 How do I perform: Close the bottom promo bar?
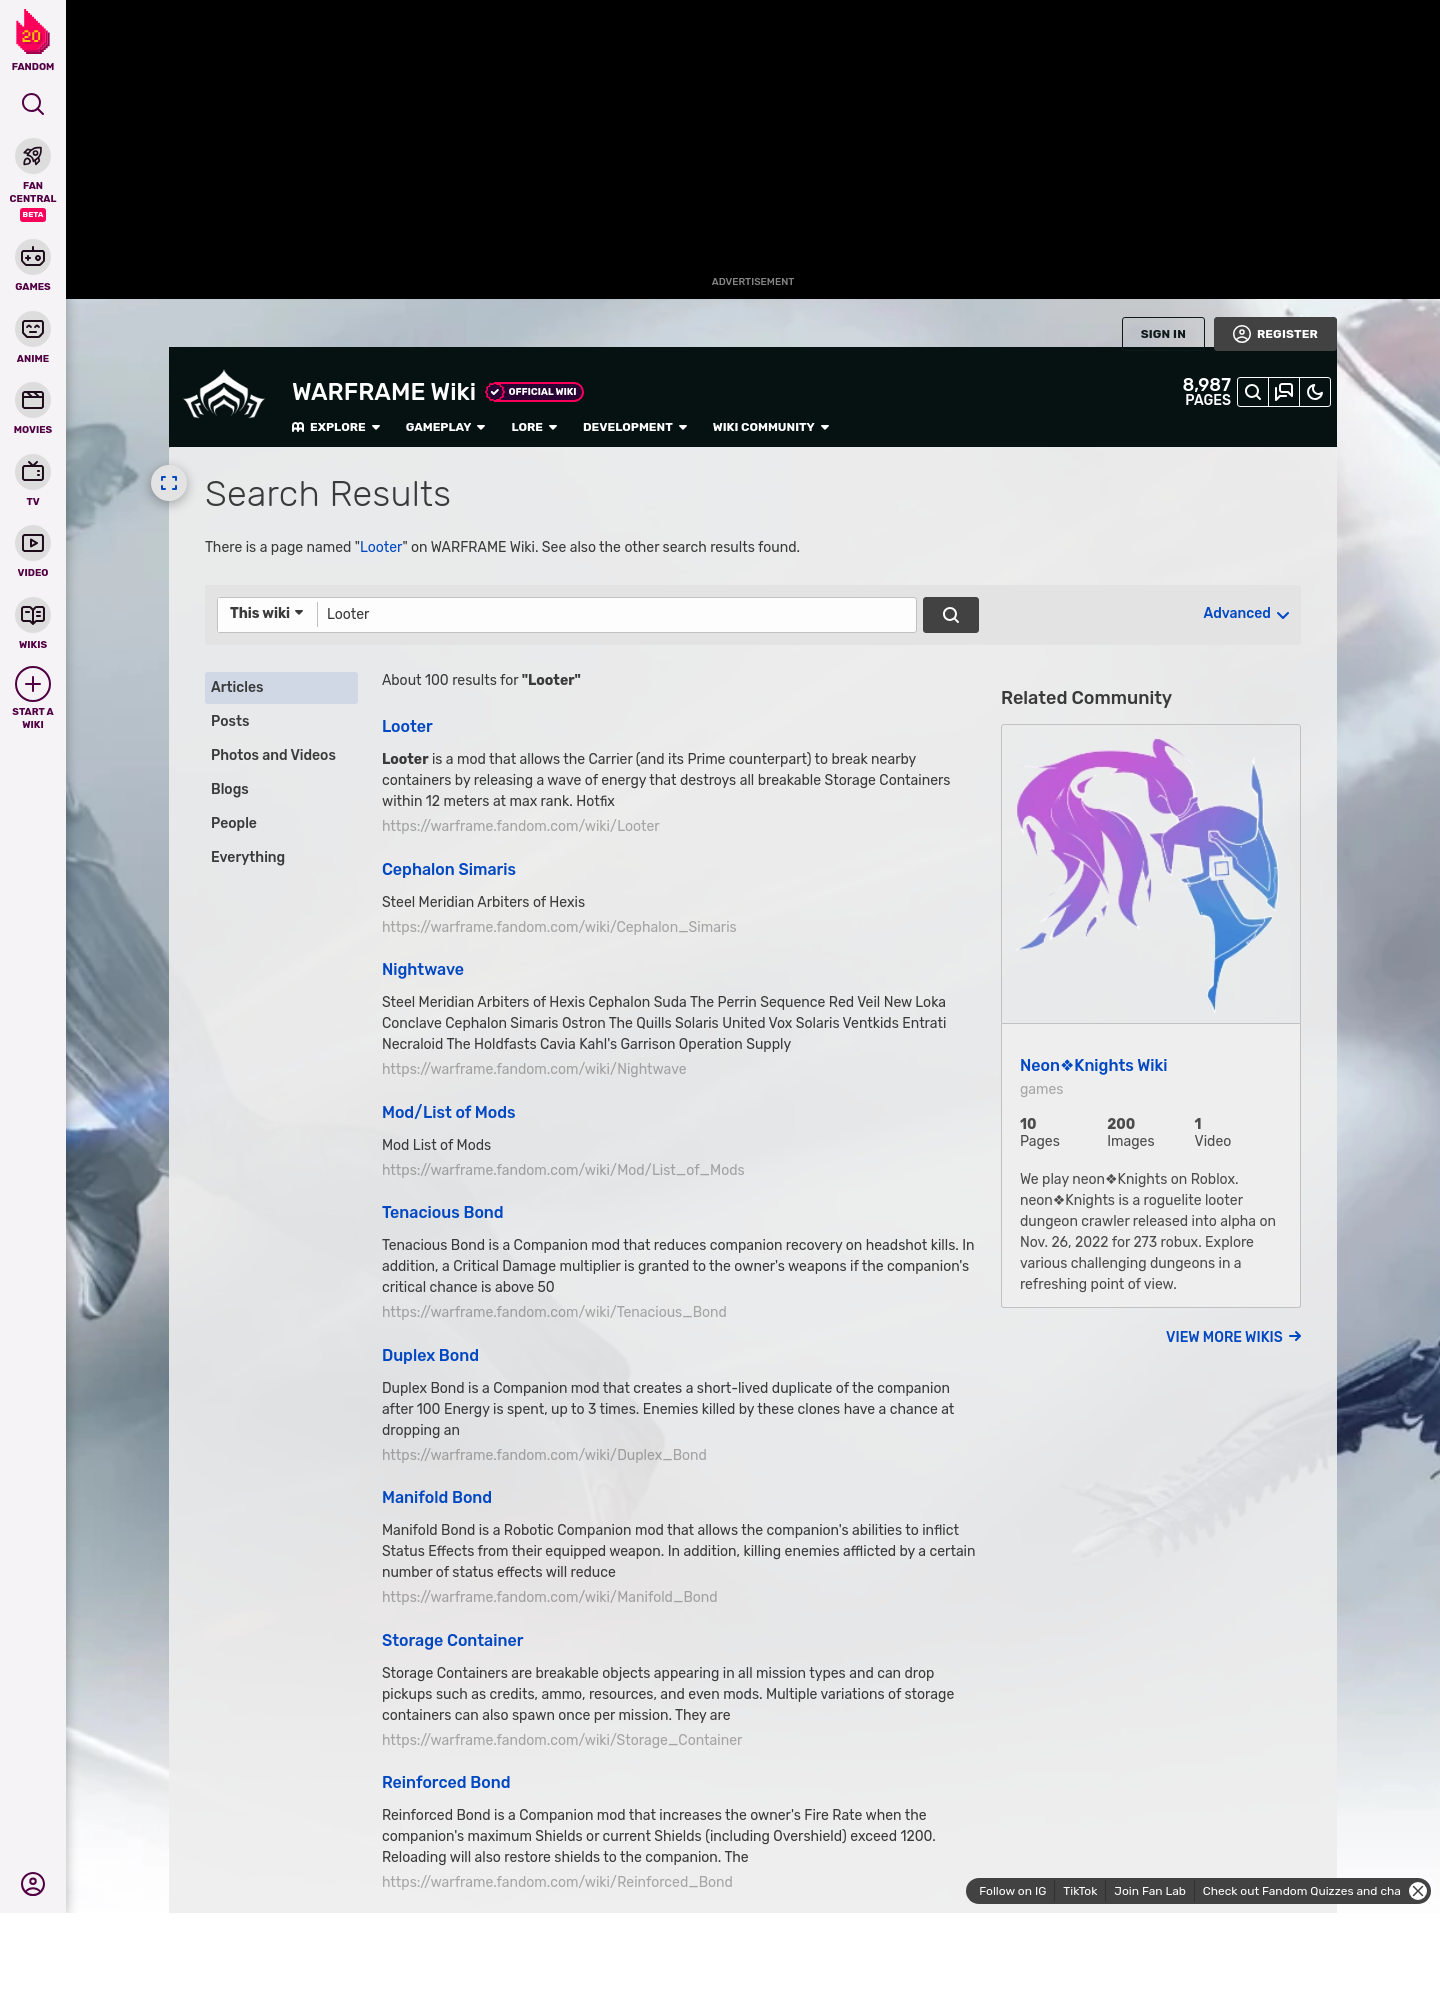(x=1418, y=1891)
